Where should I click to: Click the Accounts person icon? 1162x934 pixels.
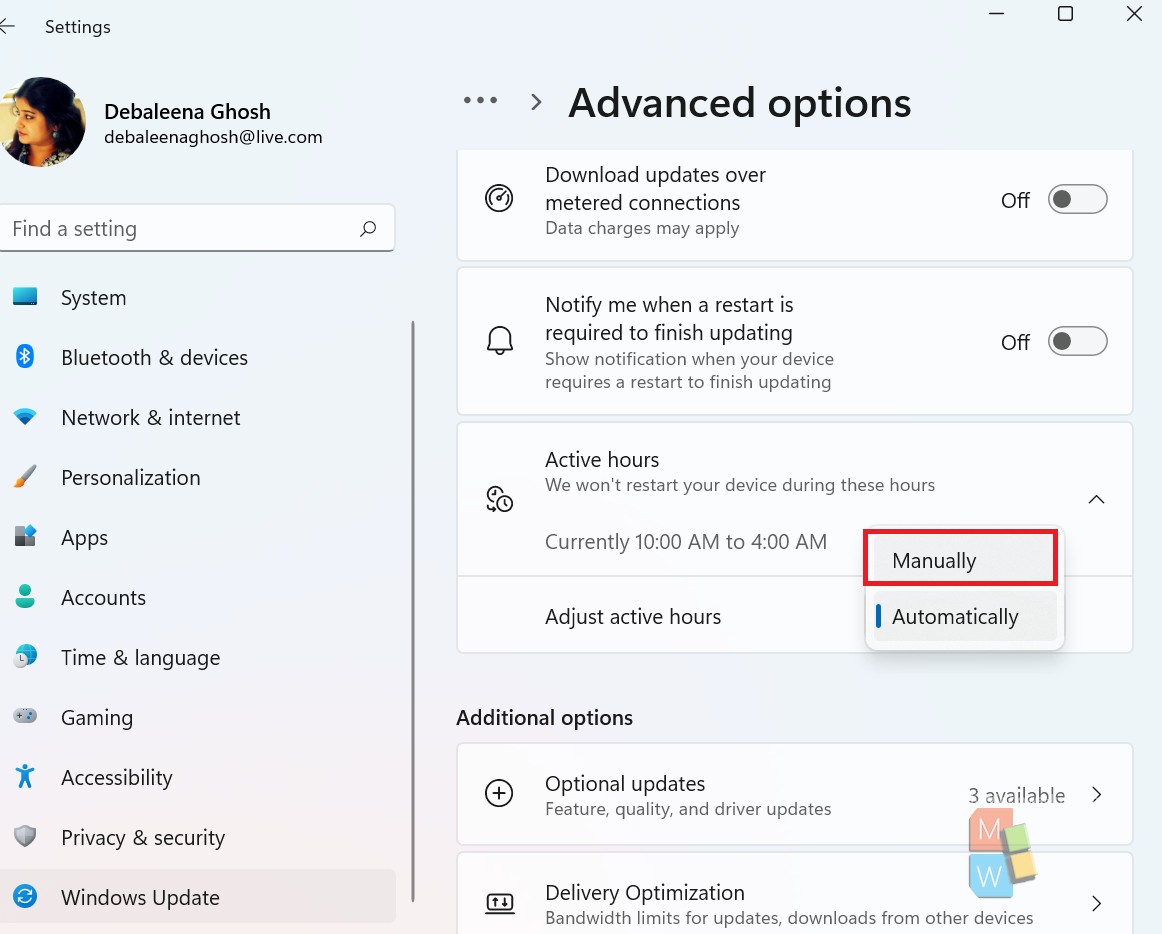coord(25,597)
